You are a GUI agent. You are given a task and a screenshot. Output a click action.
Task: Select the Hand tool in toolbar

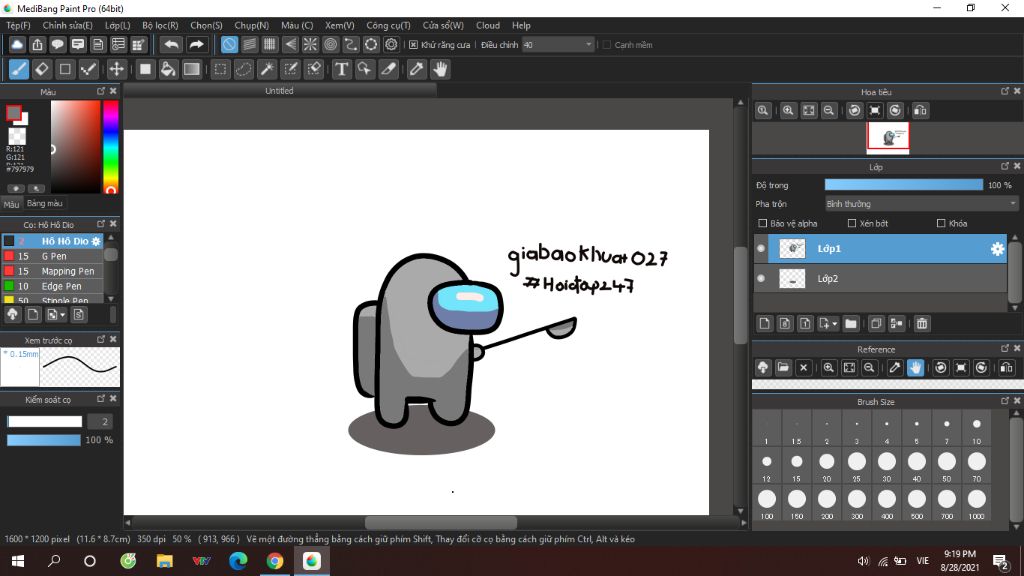pyautogui.click(x=440, y=69)
